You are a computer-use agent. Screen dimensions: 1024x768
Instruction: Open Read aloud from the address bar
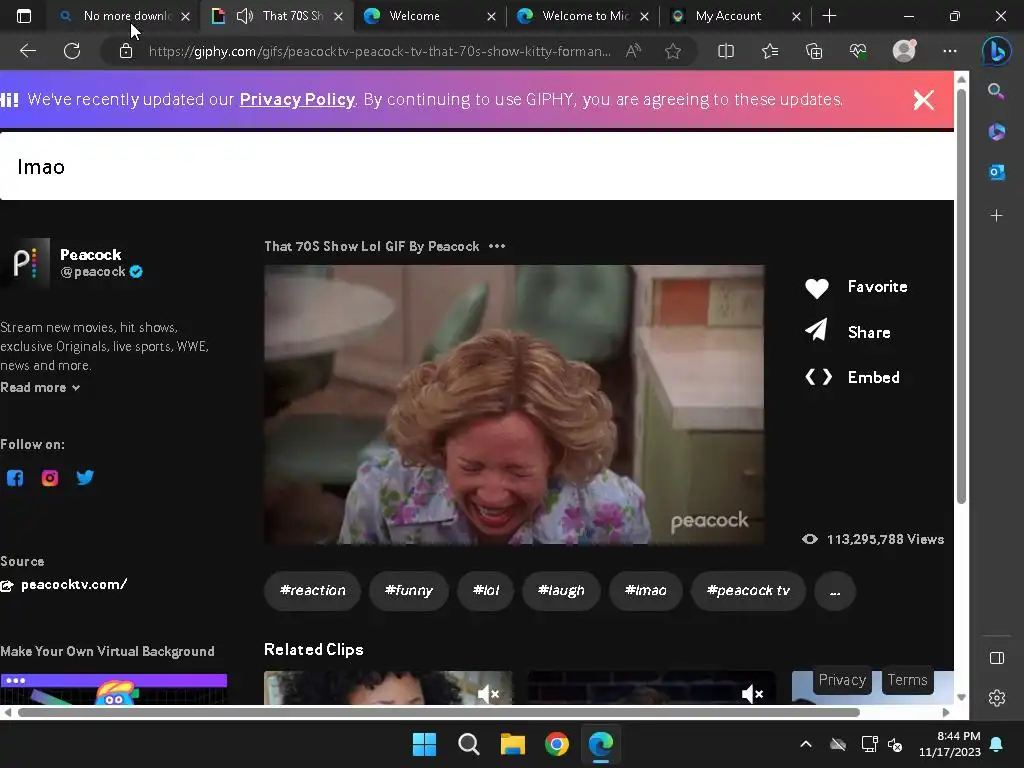pyautogui.click(x=633, y=51)
